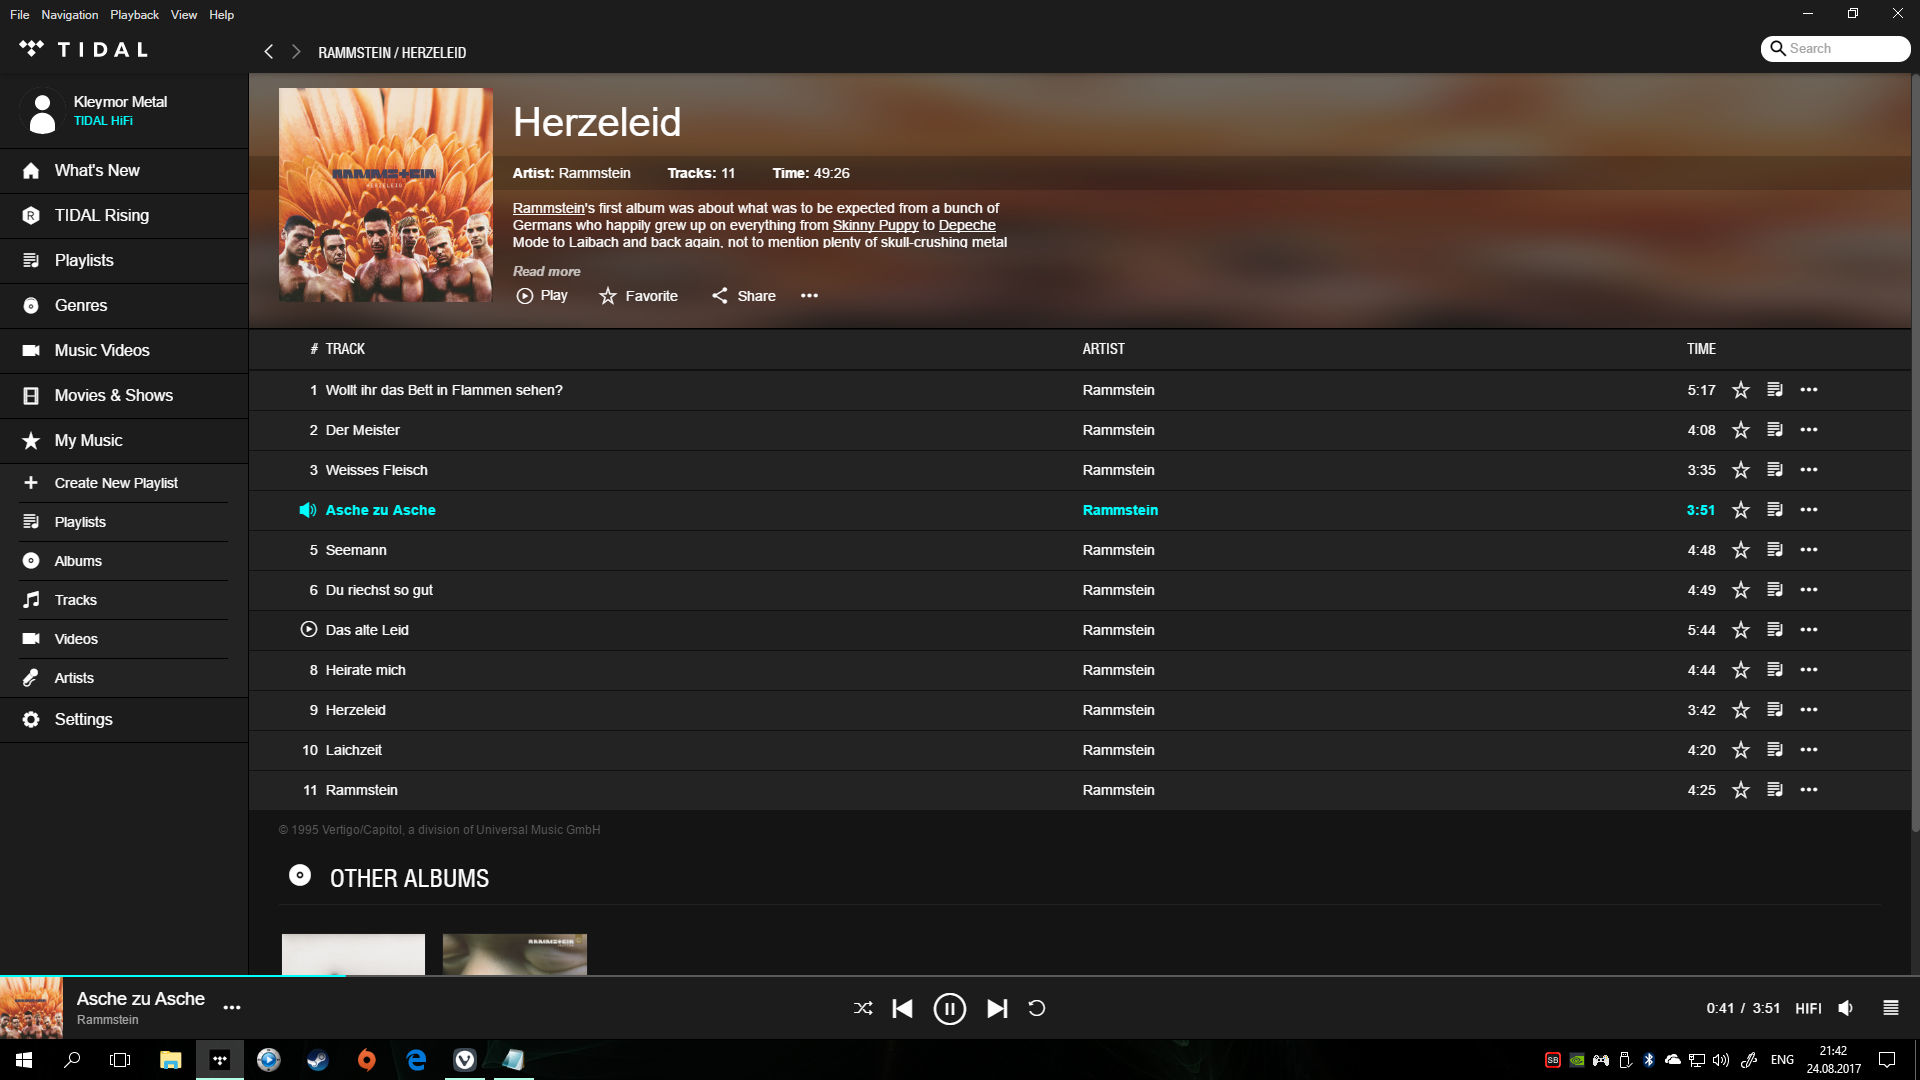
Task: Mute the player volume
Action: click(1846, 1008)
